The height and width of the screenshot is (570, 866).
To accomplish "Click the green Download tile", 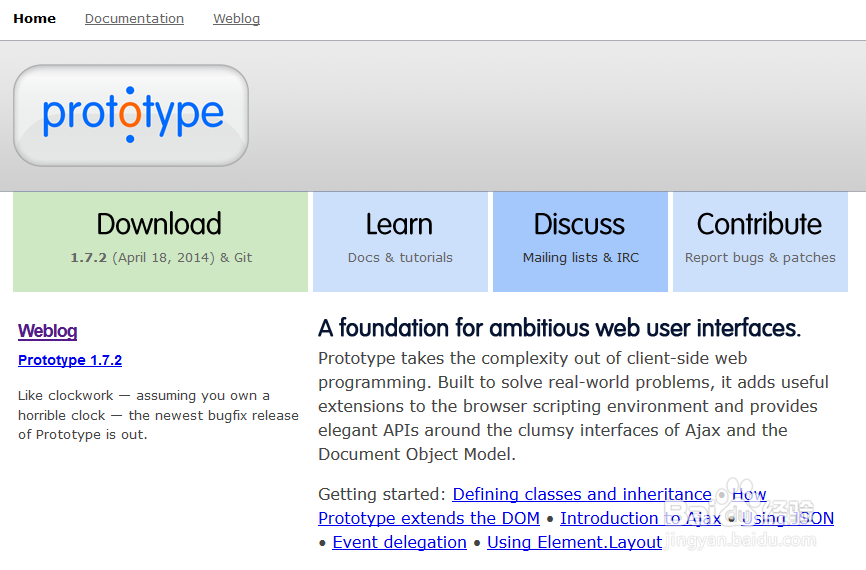I will point(160,241).
